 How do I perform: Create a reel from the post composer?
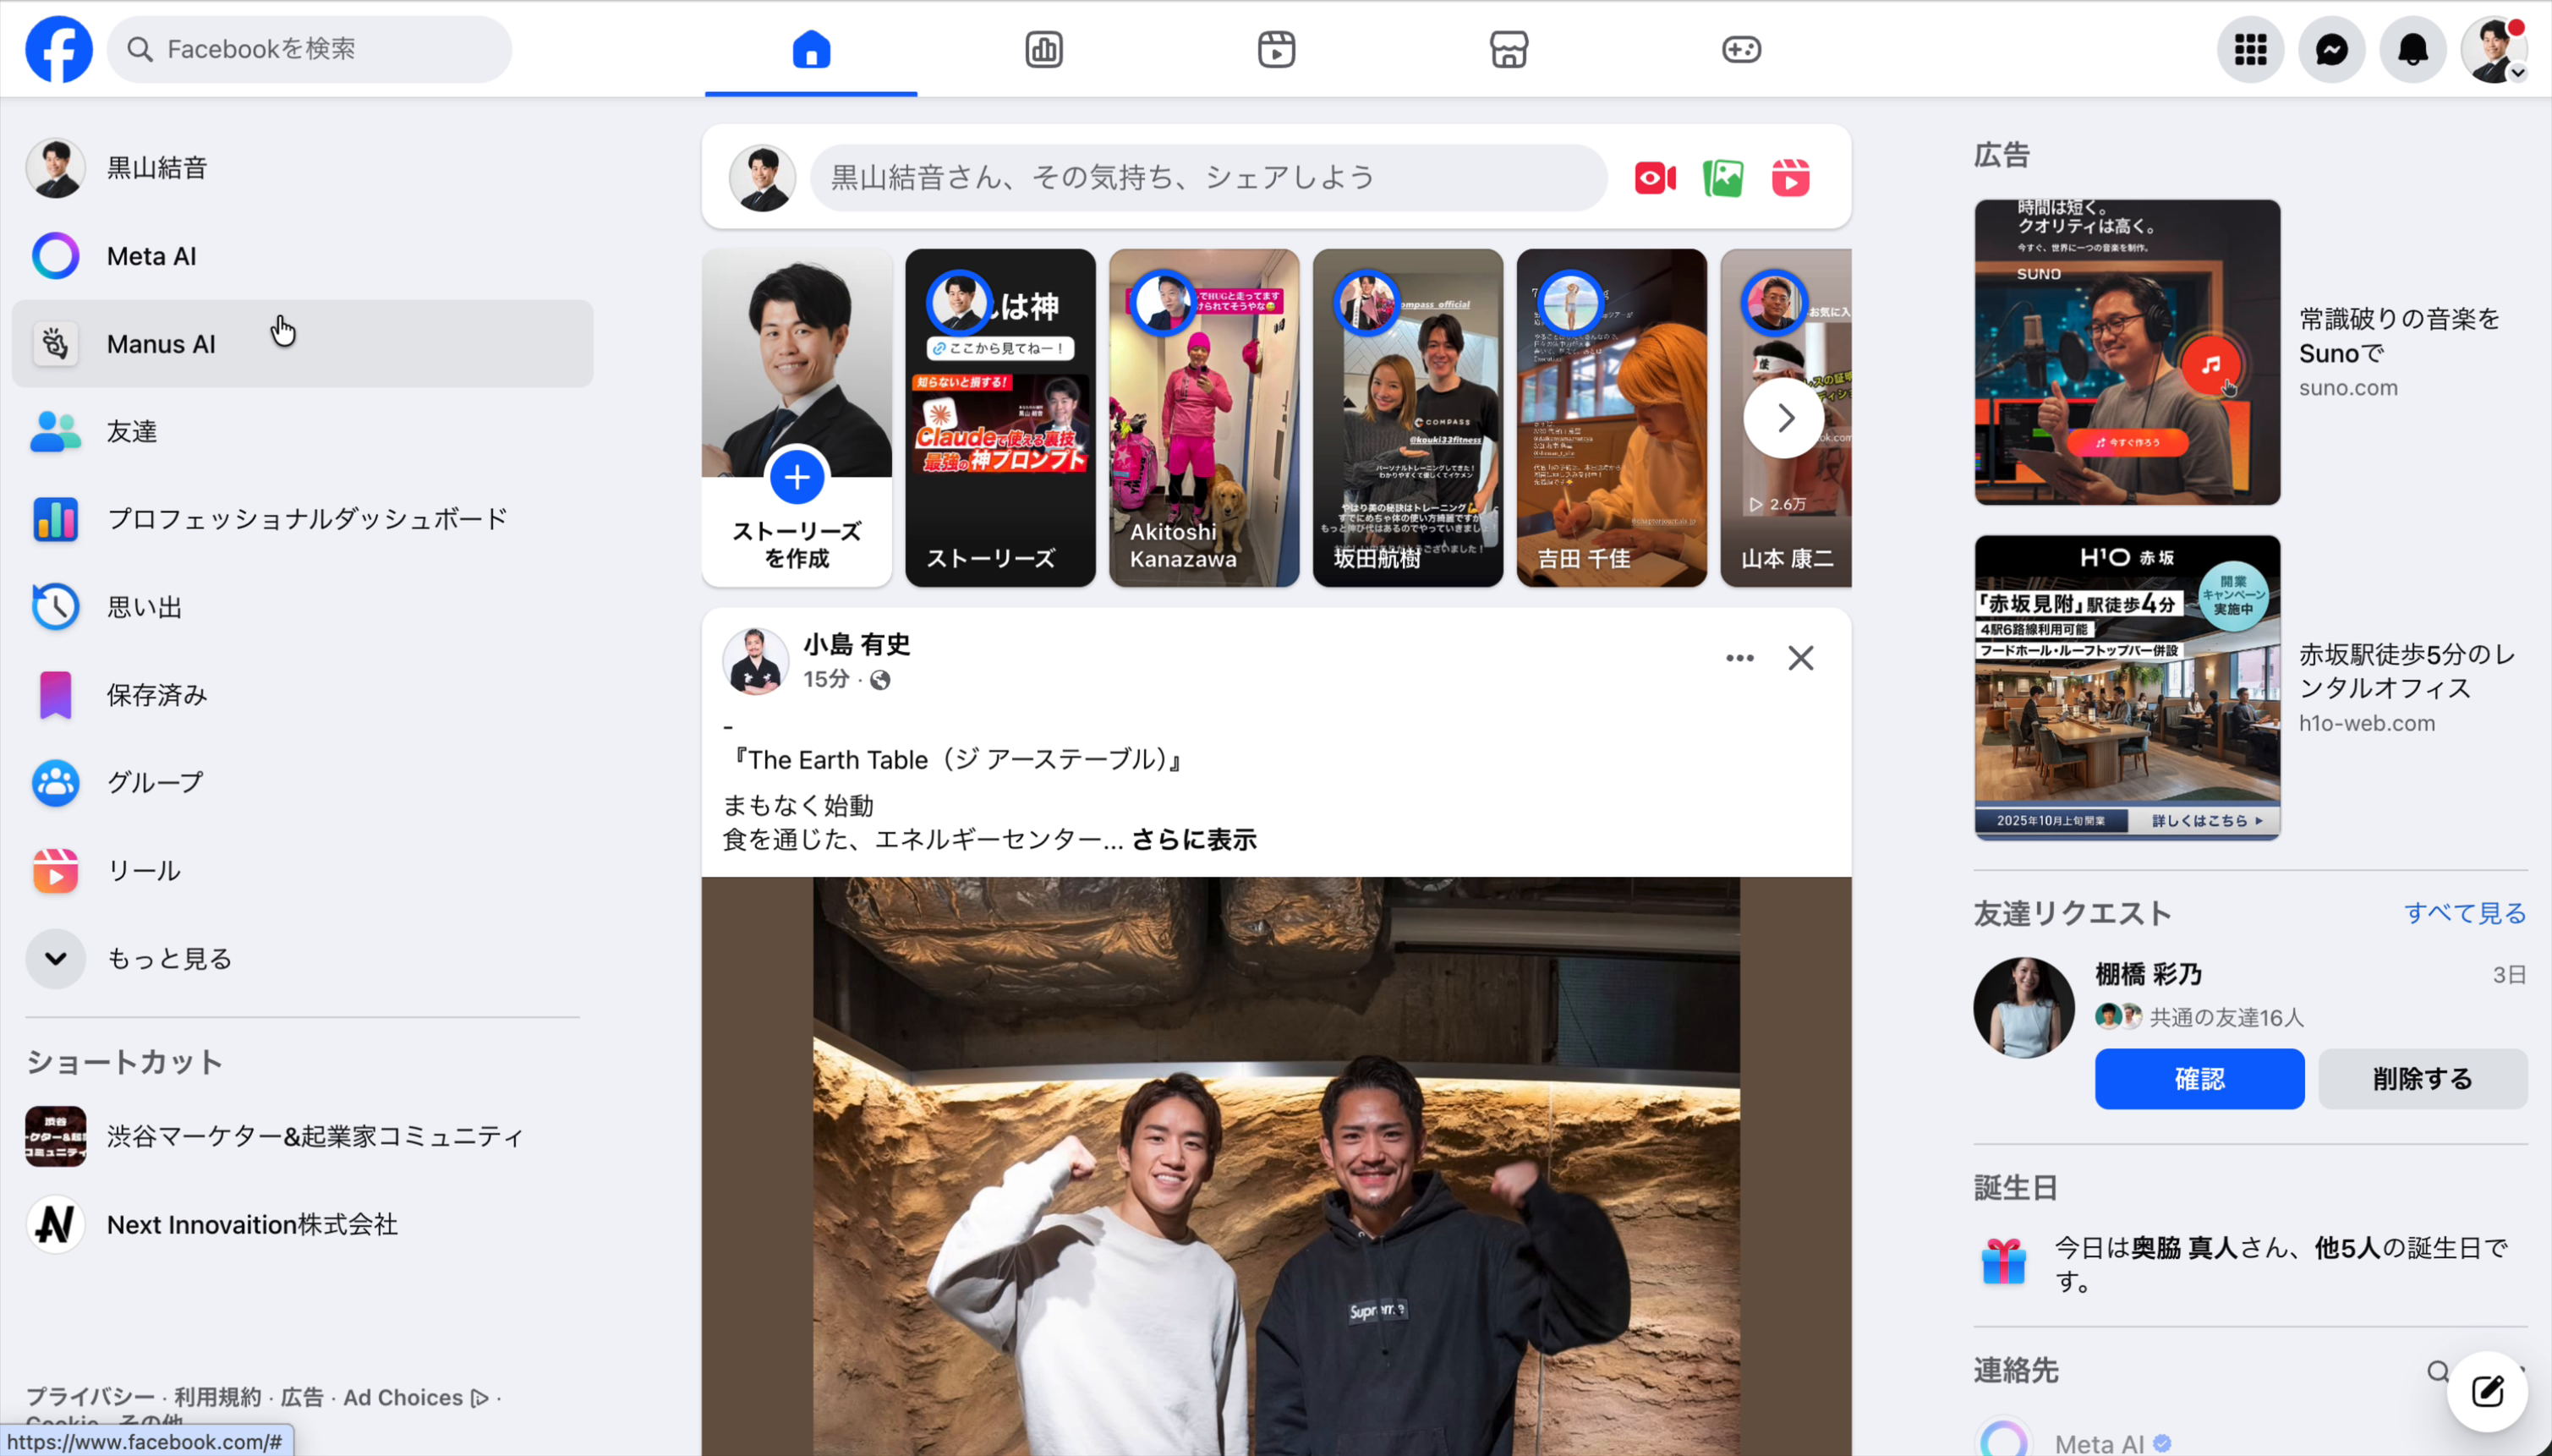1789,177
